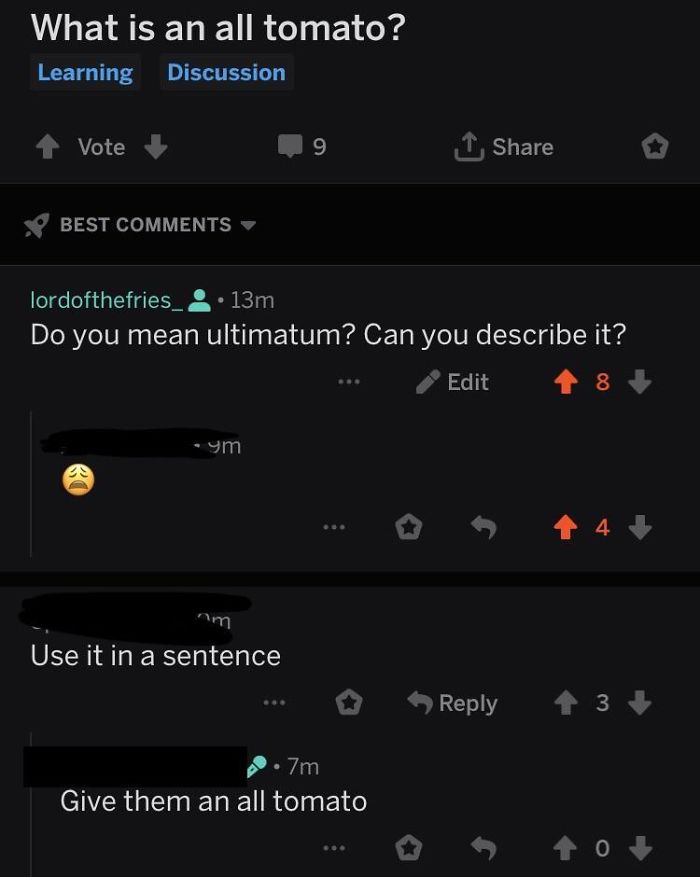
Task: Select the Learning flair tag
Action: (x=85, y=72)
